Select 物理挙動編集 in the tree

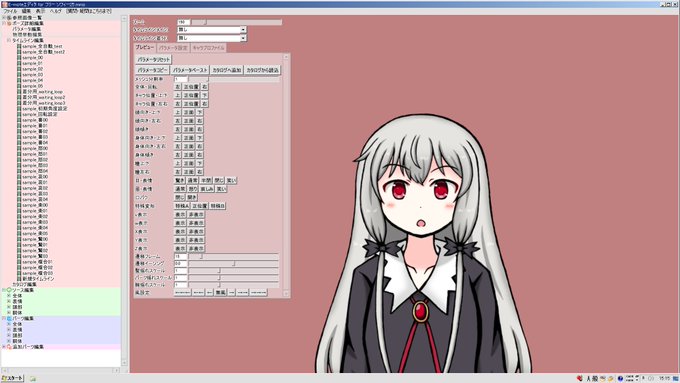[x=27, y=35]
